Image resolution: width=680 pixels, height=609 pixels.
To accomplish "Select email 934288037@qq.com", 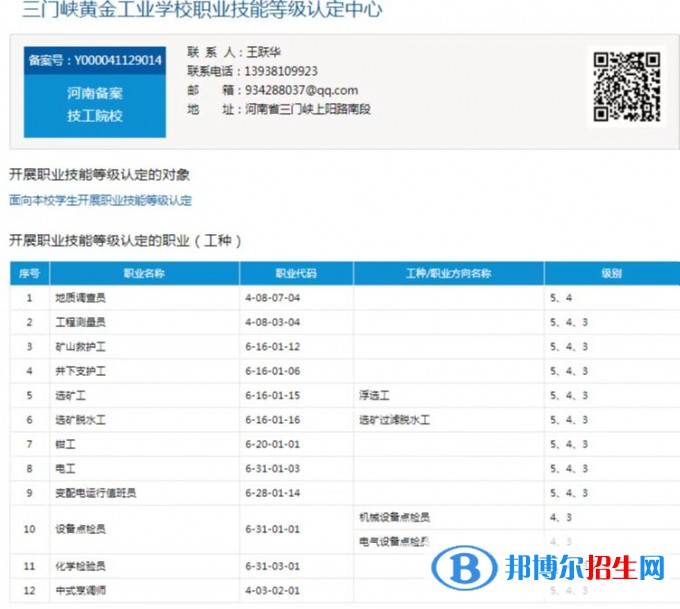I will pos(301,90).
